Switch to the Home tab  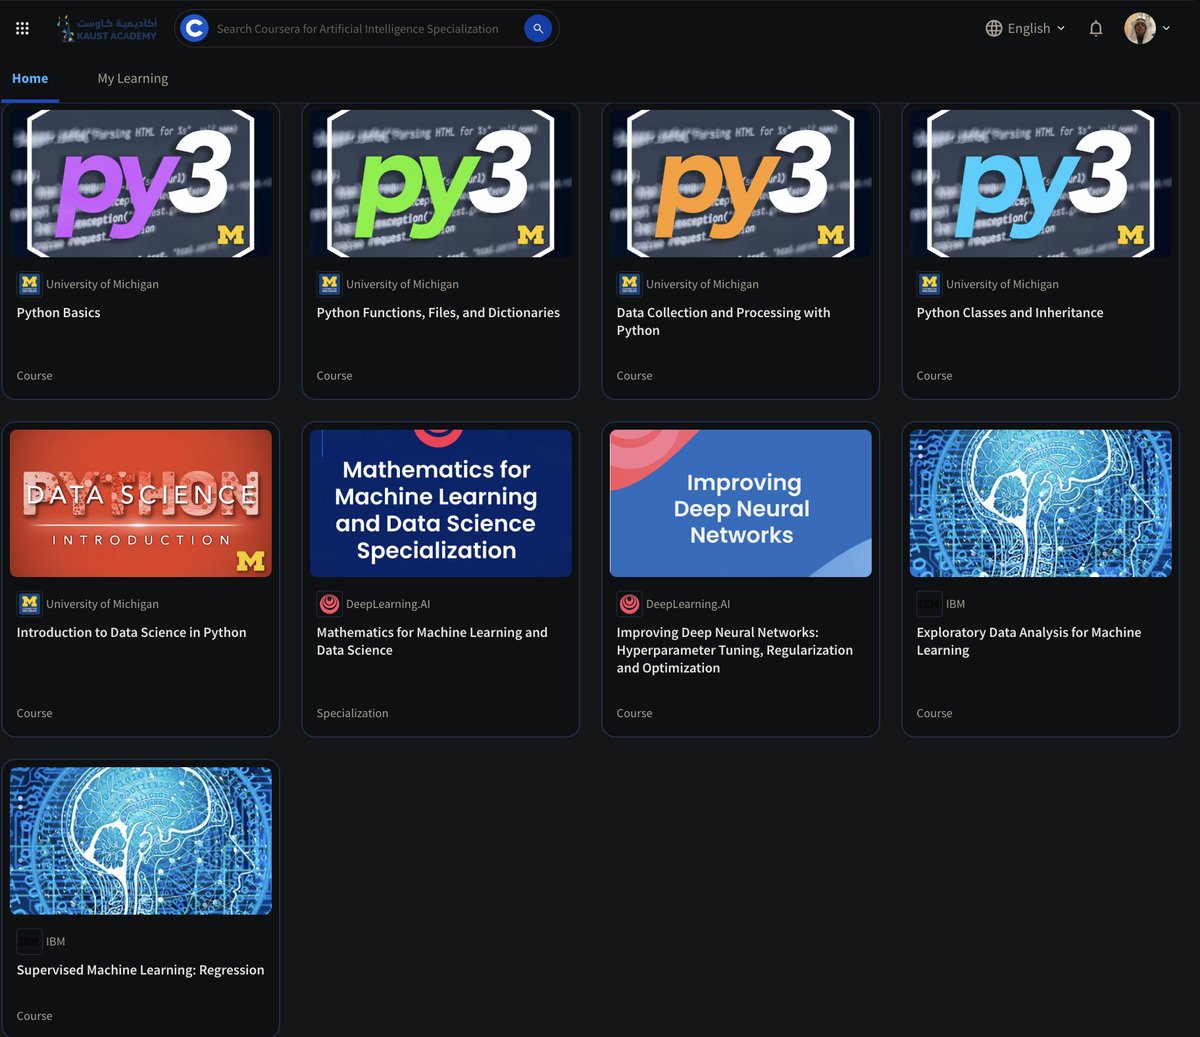point(30,78)
